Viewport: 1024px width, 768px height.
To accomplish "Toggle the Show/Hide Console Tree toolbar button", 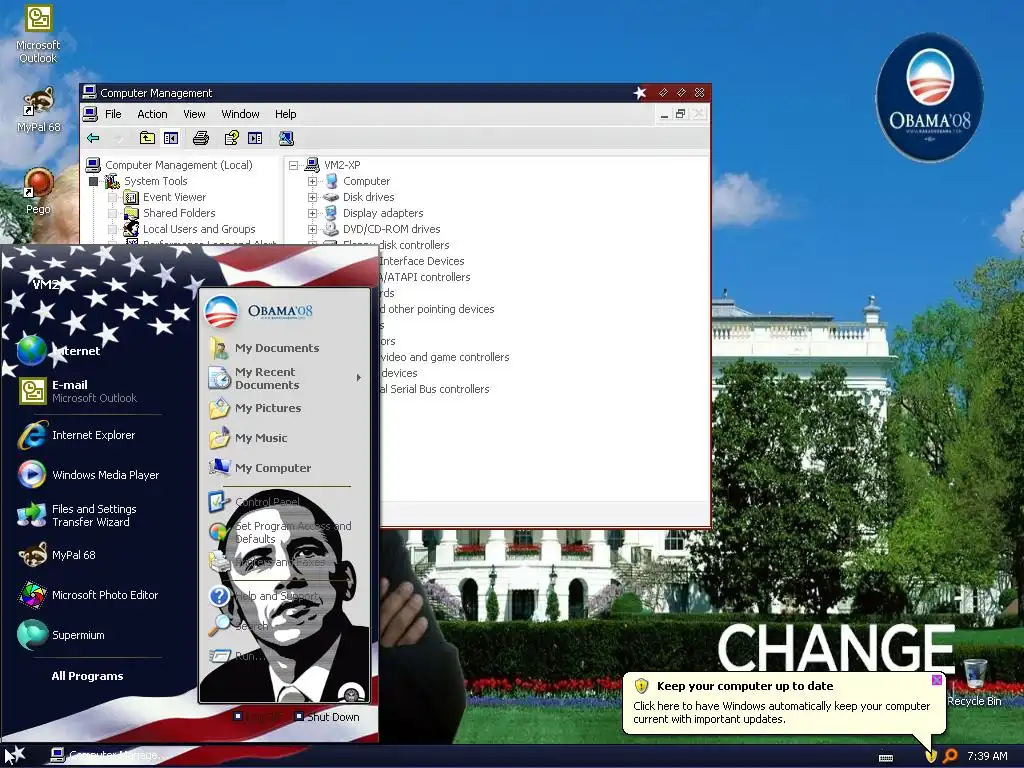I will (x=171, y=138).
